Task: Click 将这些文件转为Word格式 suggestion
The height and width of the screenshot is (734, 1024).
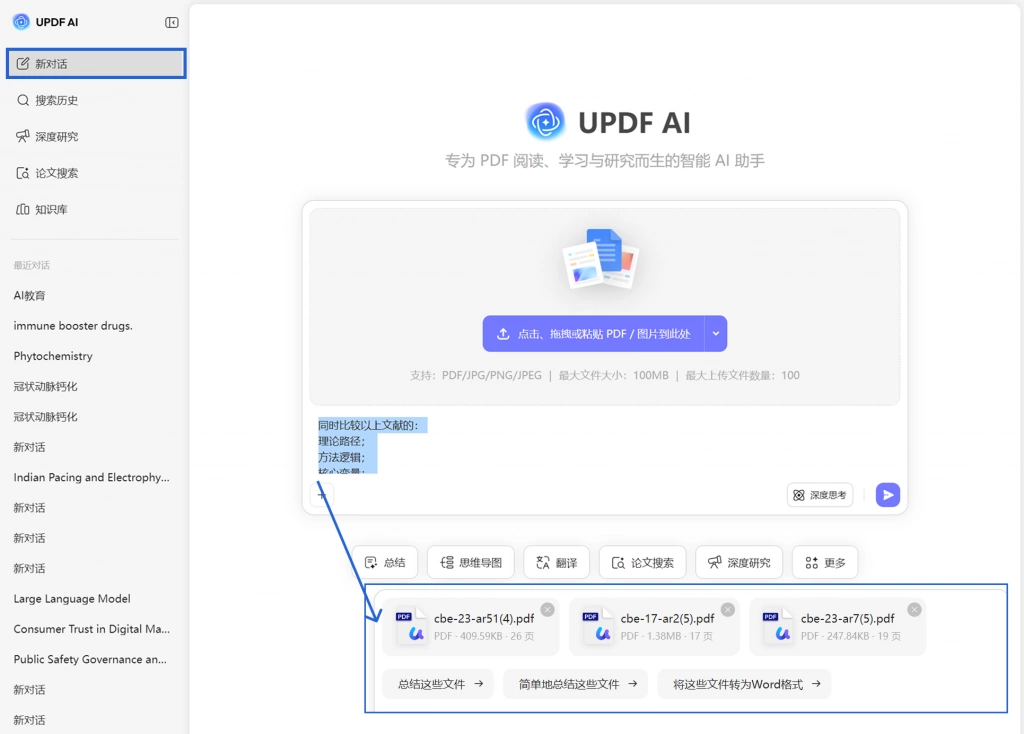Action: click(744, 684)
